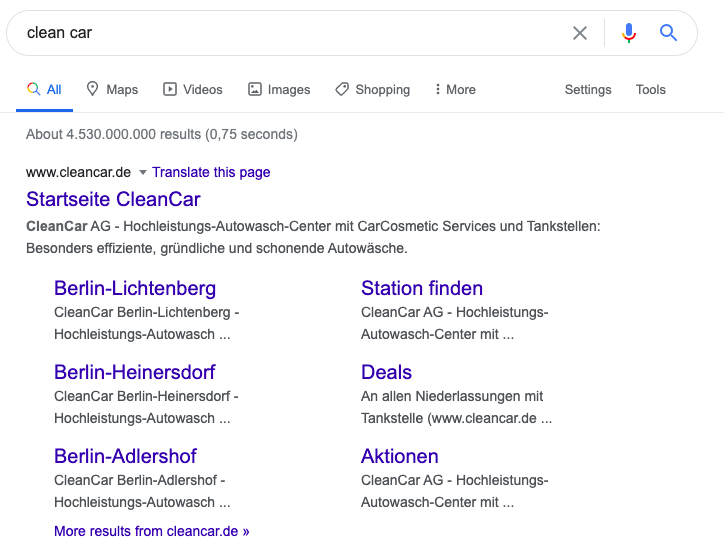Click the Translate this page link
This screenshot has width=724, height=552.
coord(211,172)
